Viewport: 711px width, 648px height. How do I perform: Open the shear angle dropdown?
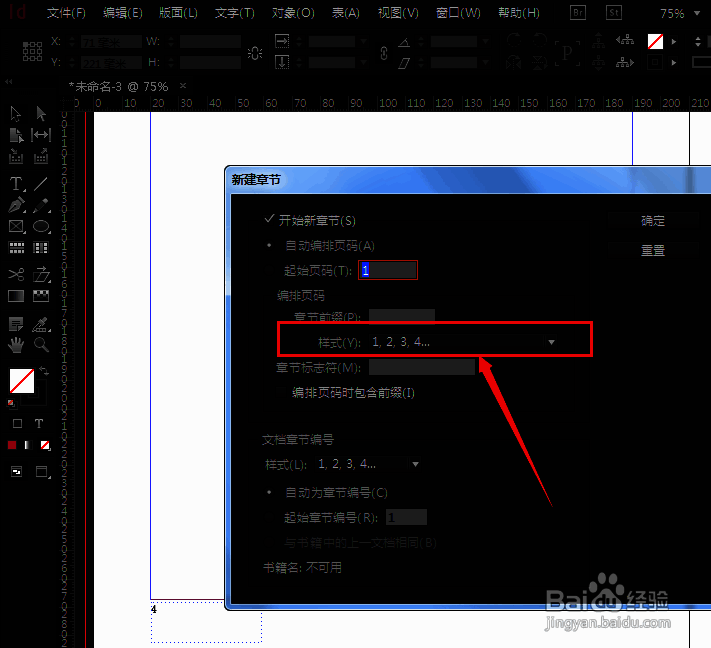pos(486,63)
